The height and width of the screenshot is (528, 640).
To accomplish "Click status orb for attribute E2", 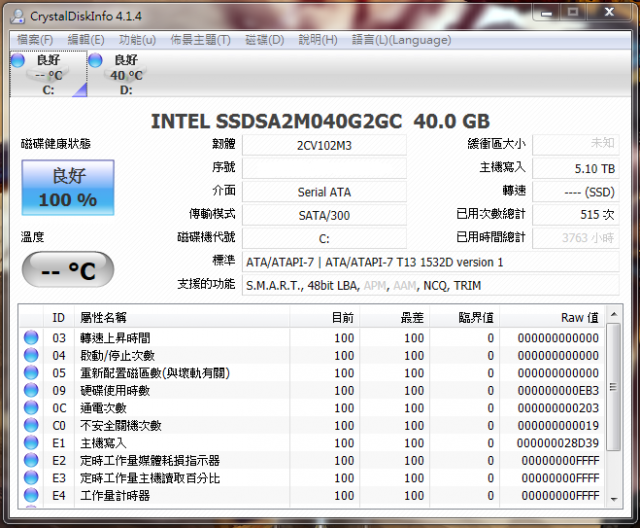I will pos(31,460).
